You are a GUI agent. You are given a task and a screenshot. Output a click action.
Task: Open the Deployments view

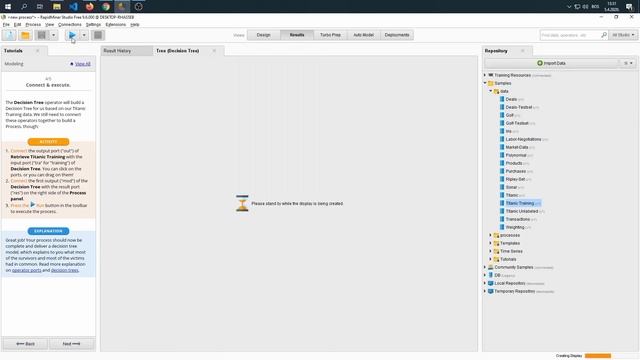tap(397, 35)
